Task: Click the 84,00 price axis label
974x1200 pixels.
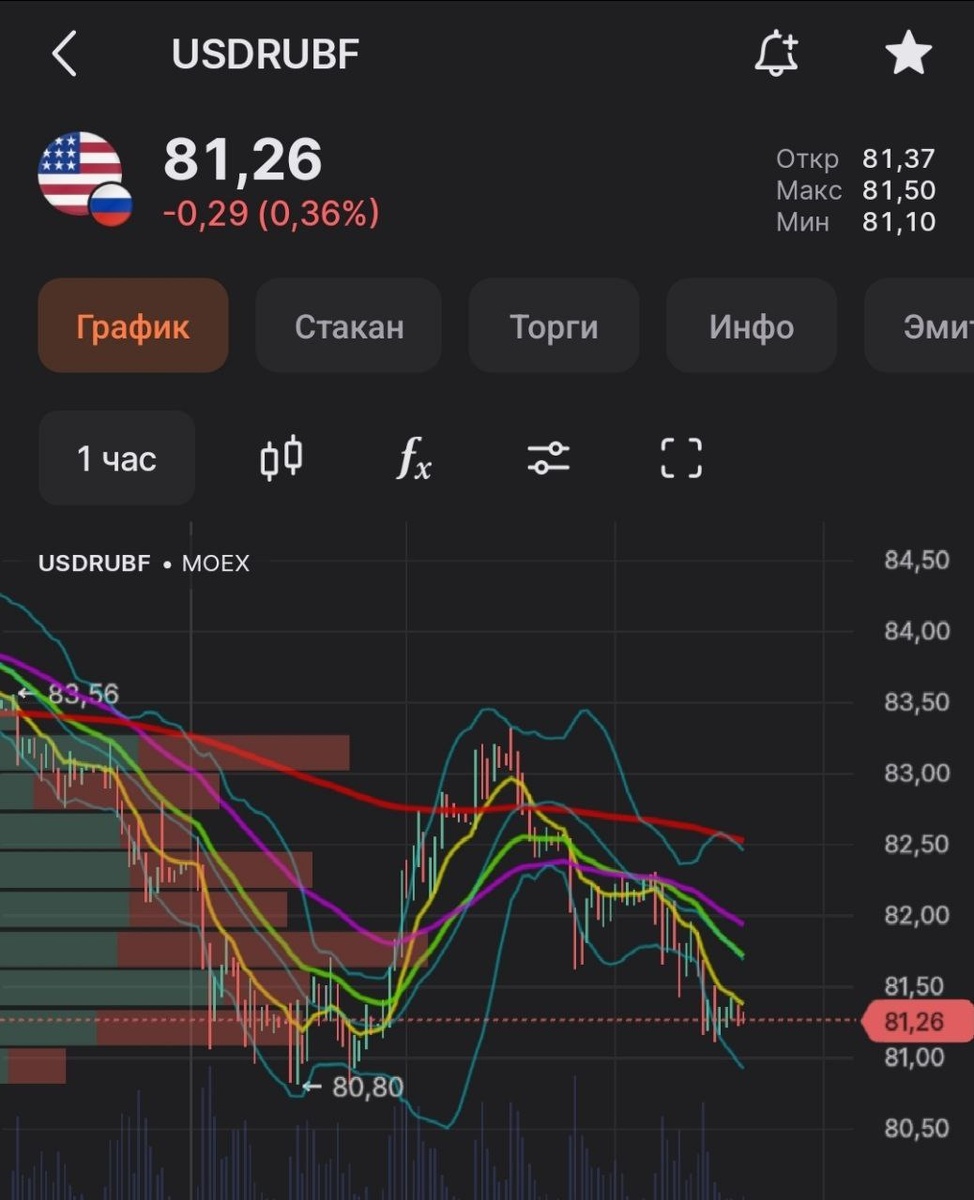Action: 916,631
